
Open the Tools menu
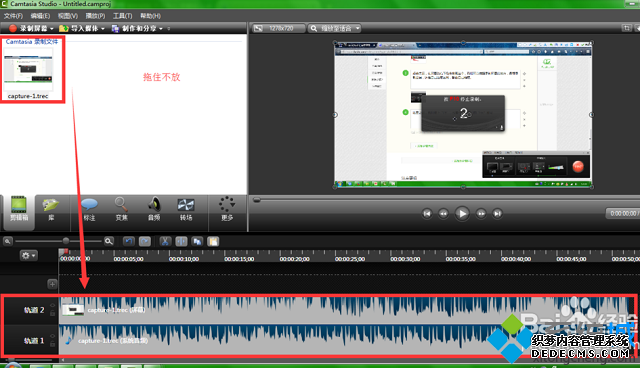pos(122,16)
